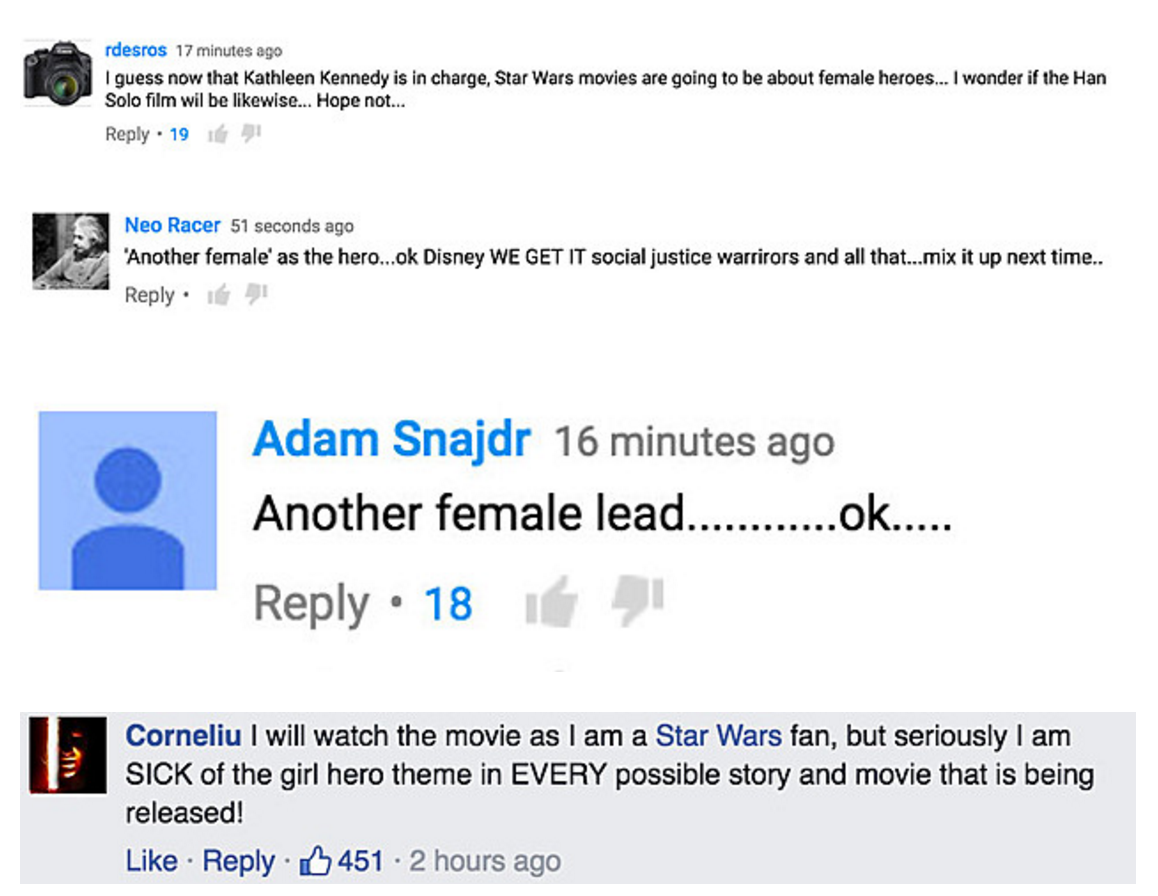Open Corneliu's profile picture
The image size is (1158, 896).
tap(68, 757)
